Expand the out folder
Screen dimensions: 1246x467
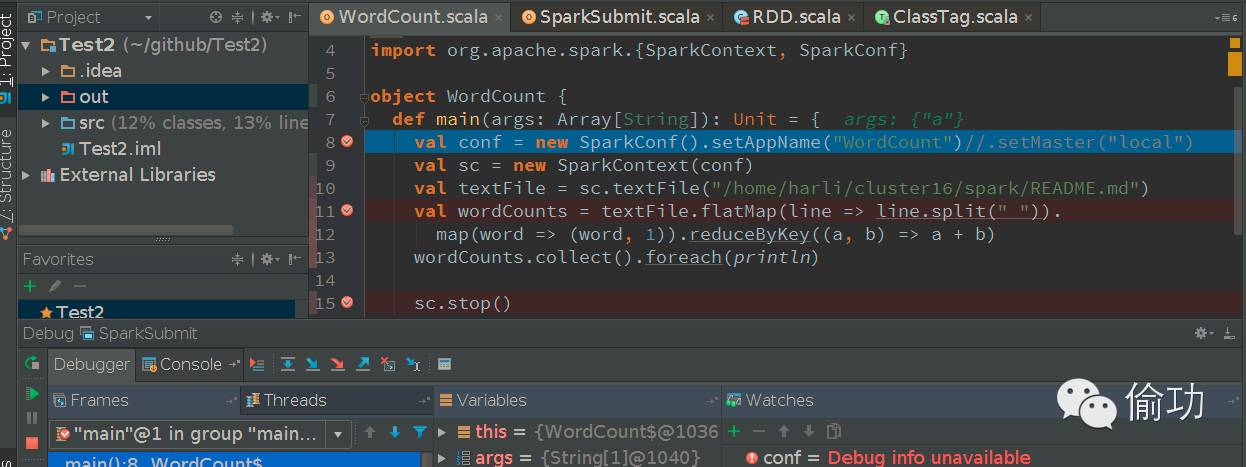(46, 97)
